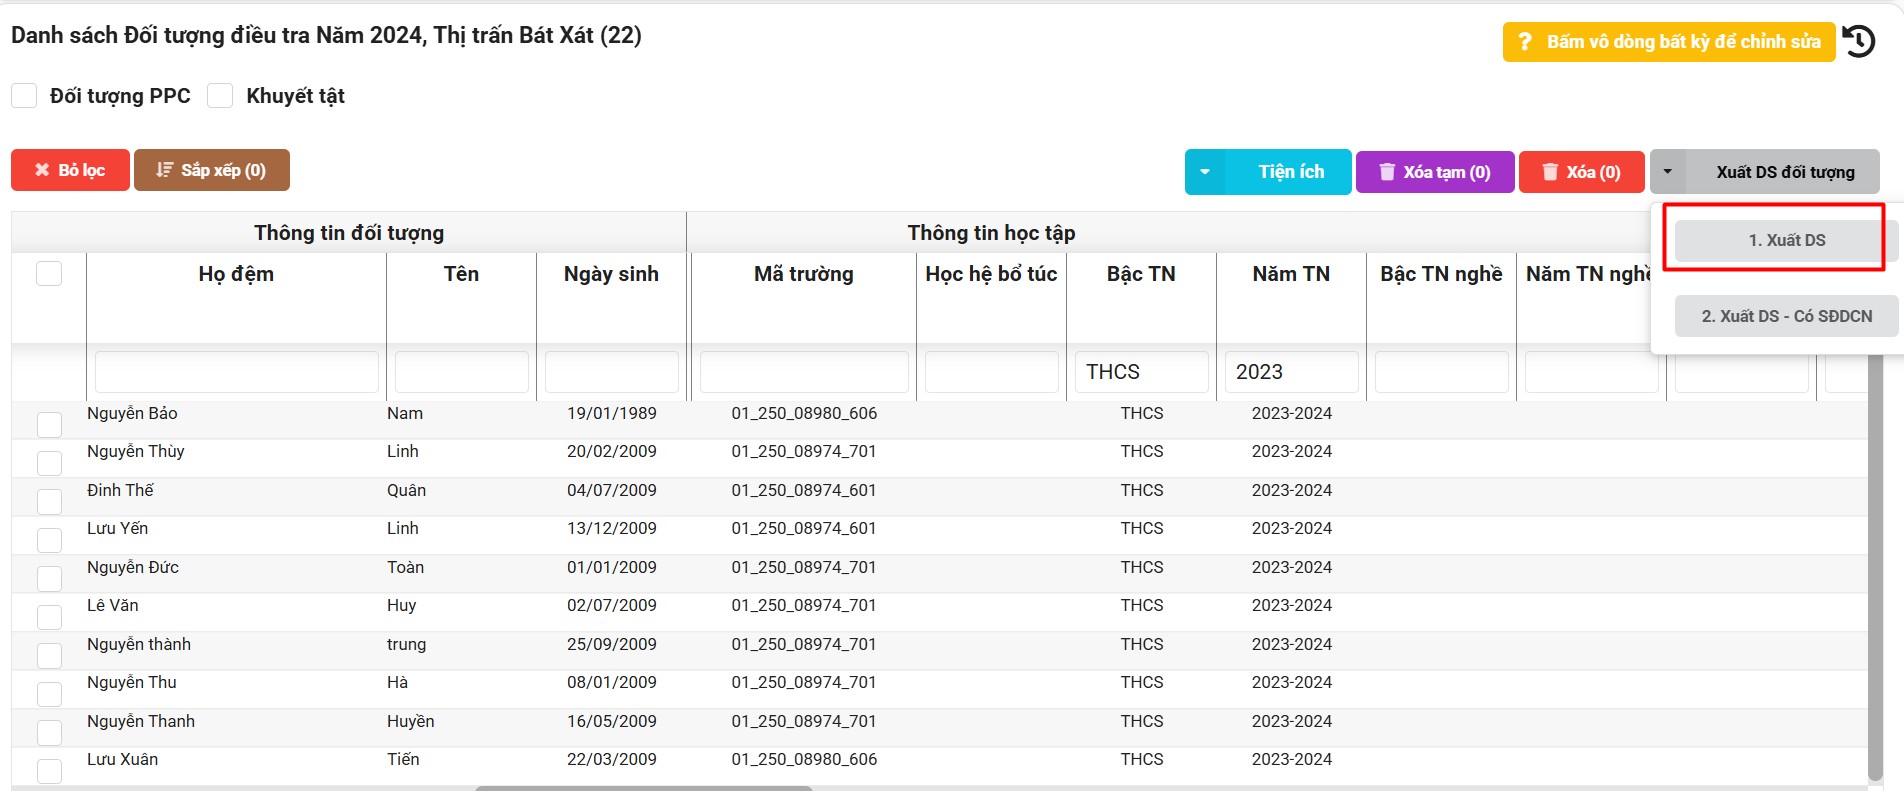The width and height of the screenshot is (1904, 791).
Task: Tick the Khuyết tật checkbox
Action: click(220, 96)
